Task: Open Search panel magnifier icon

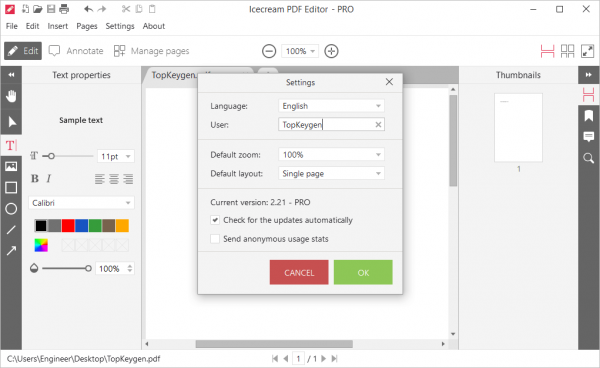Action: [589, 158]
